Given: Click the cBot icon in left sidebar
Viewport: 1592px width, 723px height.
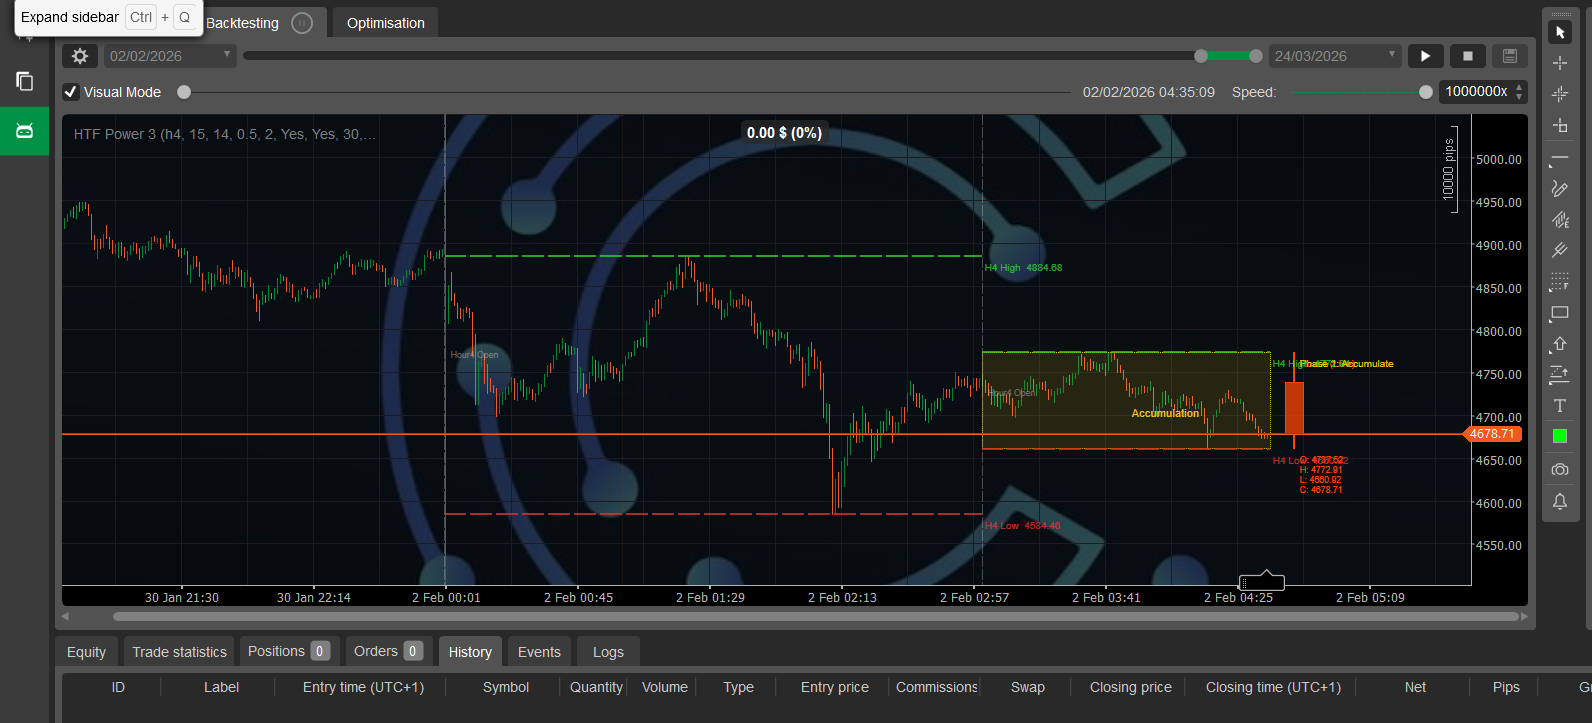Looking at the screenshot, I should [25, 131].
